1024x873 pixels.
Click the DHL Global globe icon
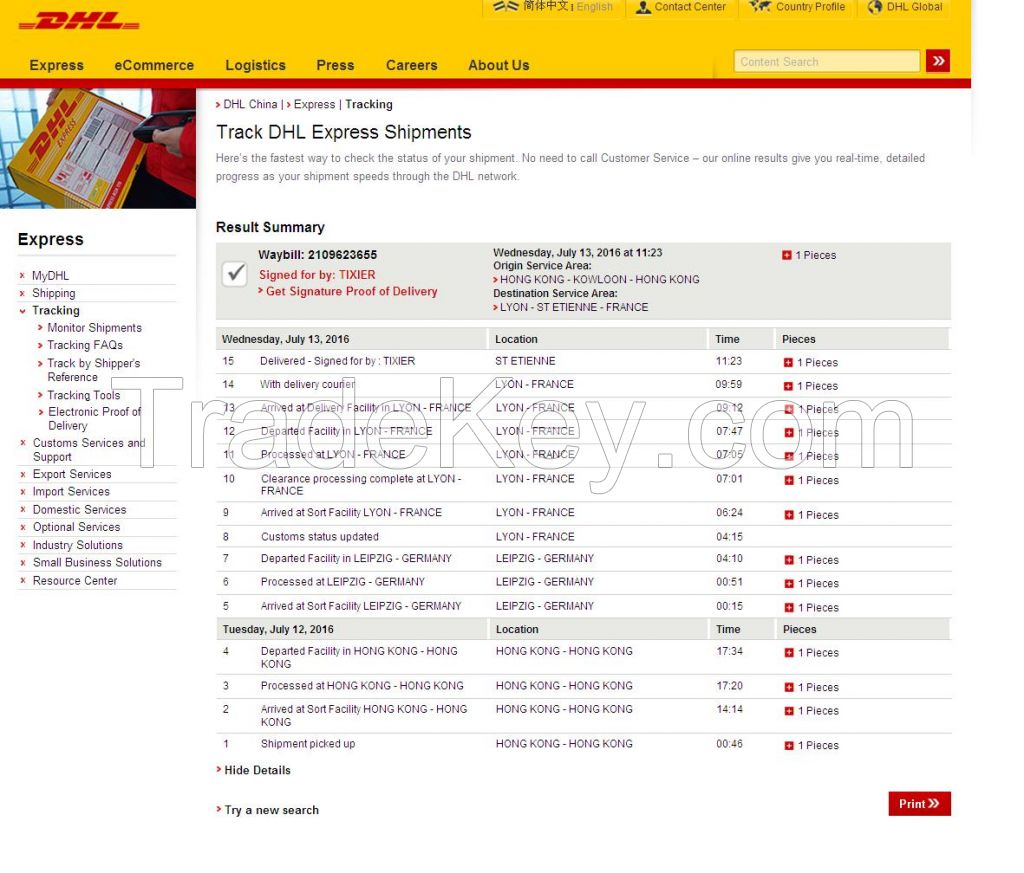(x=875, y=7)
